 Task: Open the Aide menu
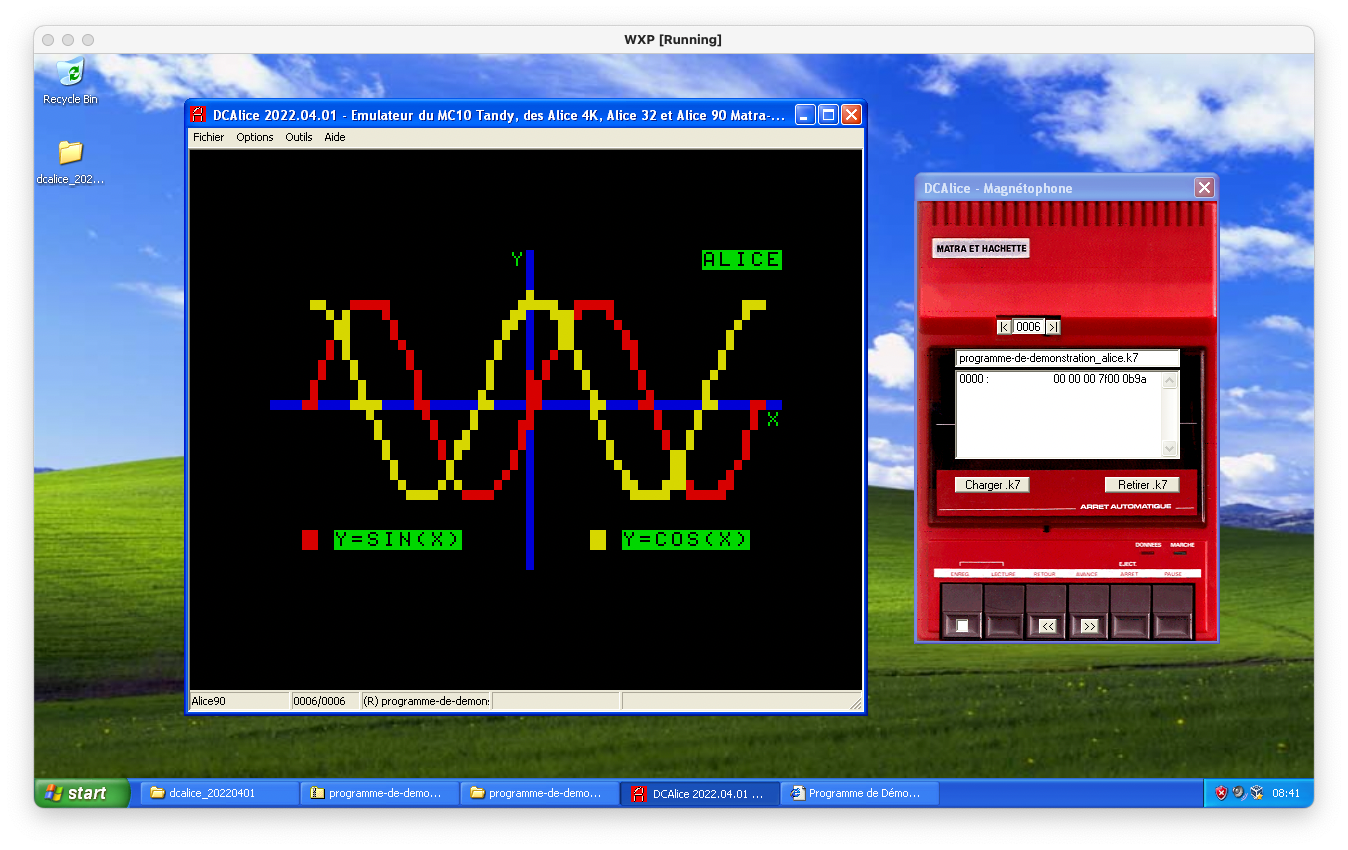point(335,137)
